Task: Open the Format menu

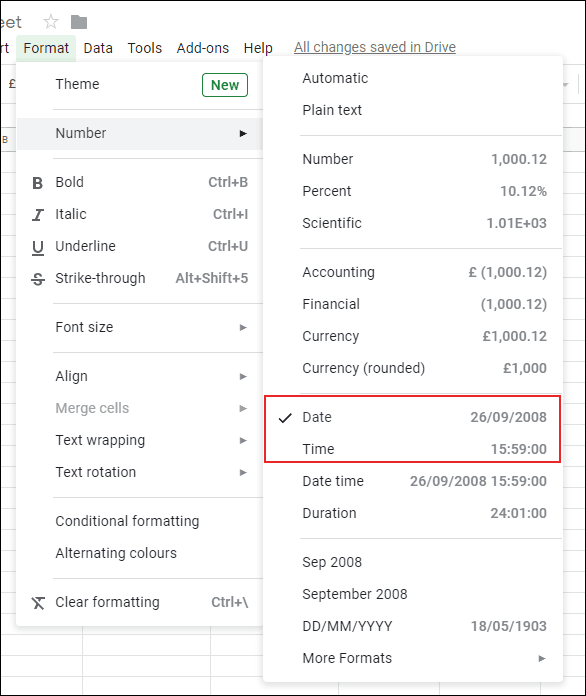Action: point(46,48)
